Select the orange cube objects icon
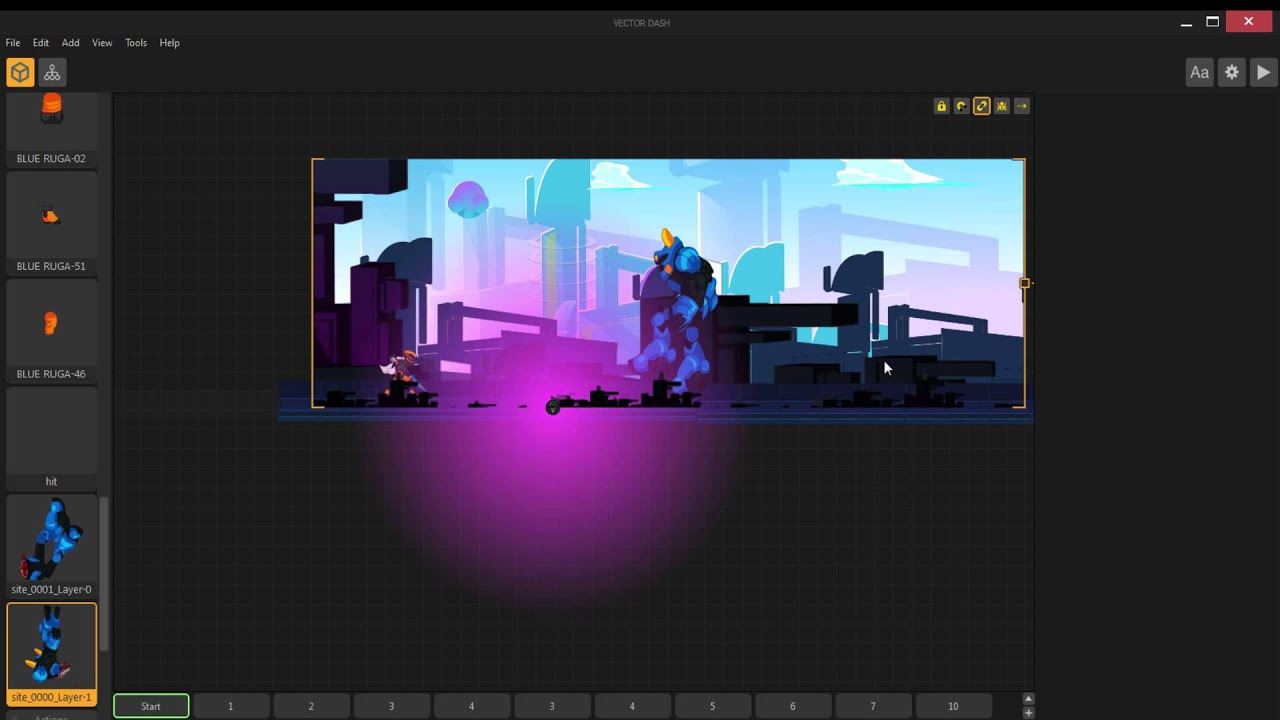Viewport: 1280px width, 720px height. click(x=20, y=72)
